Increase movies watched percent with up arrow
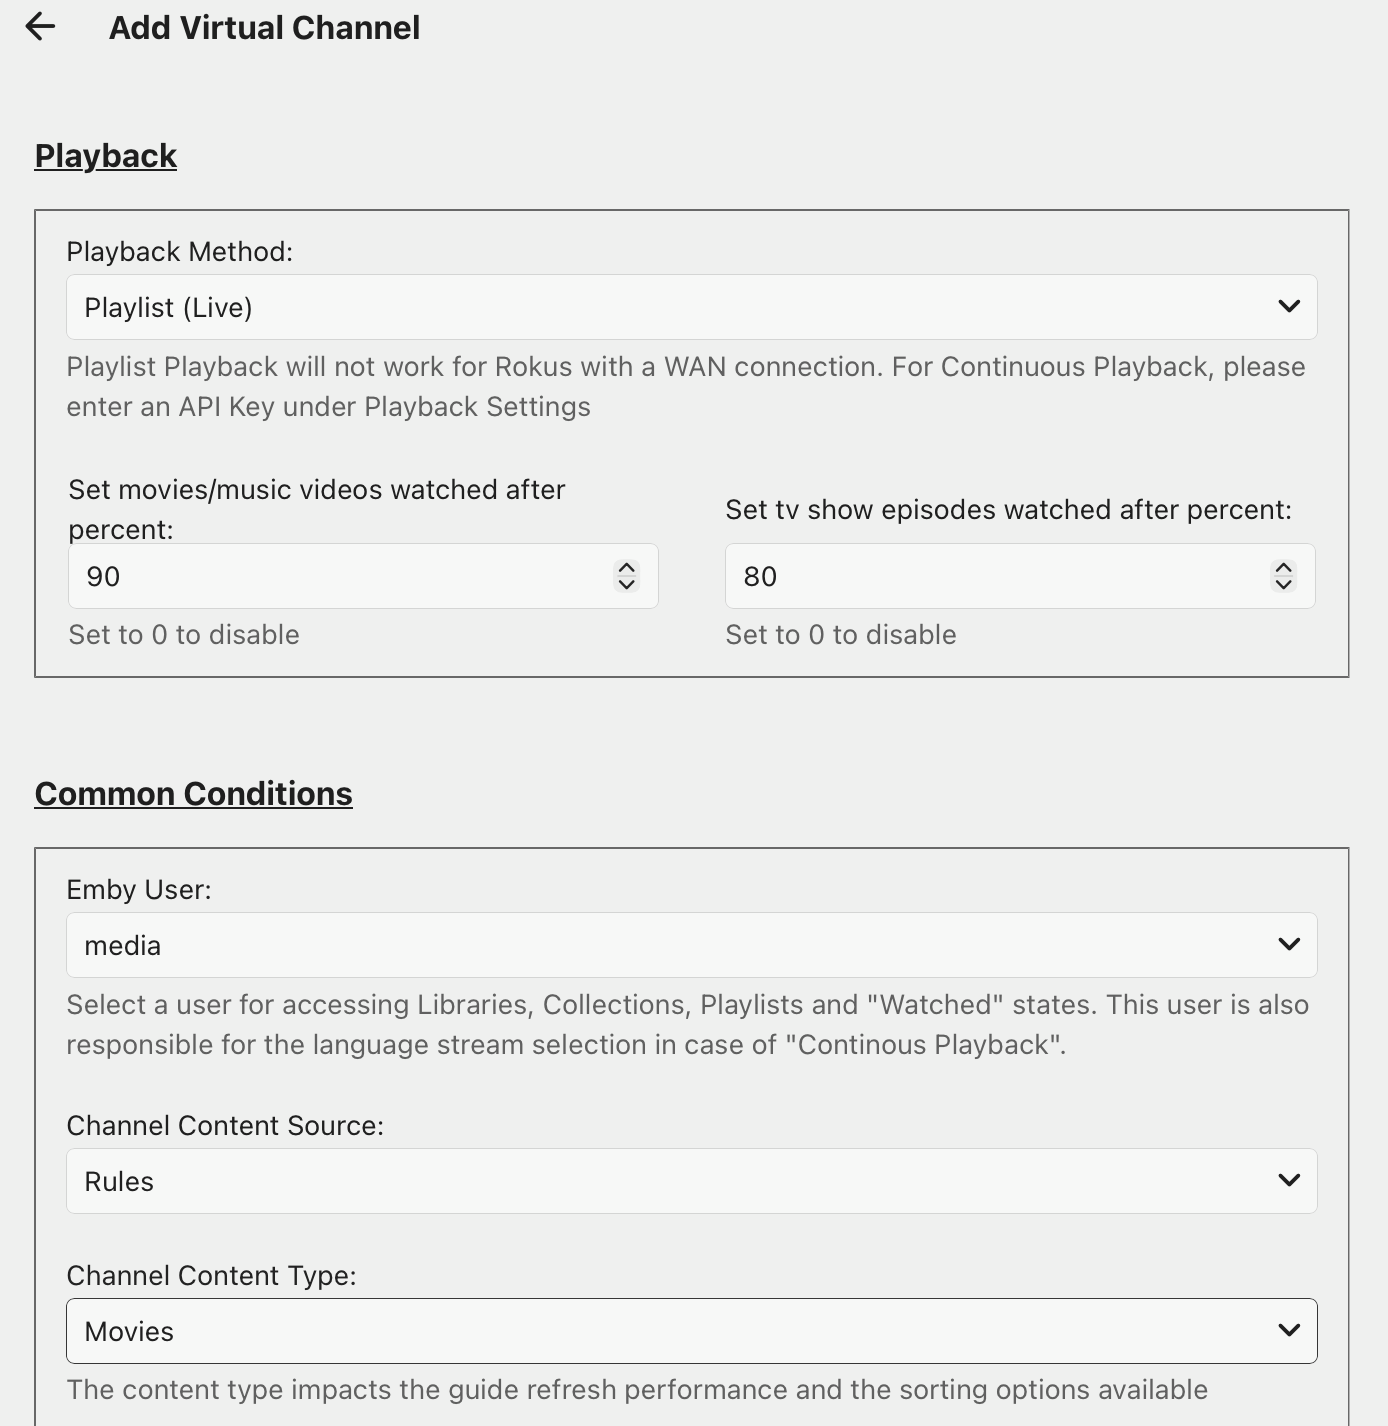 (x=627, y=568)
